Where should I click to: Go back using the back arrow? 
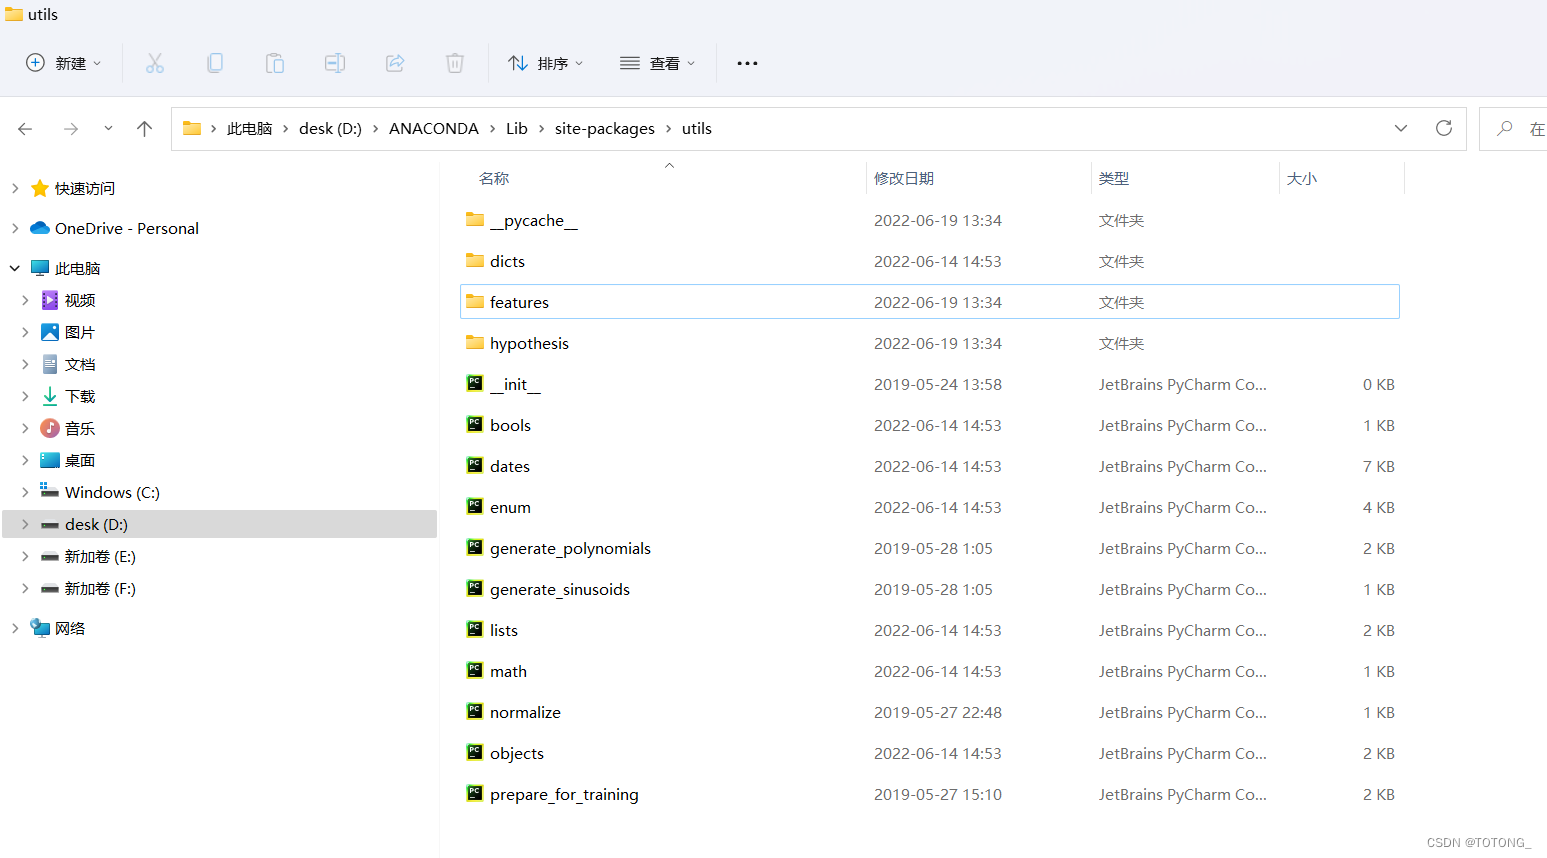point(25,128)
